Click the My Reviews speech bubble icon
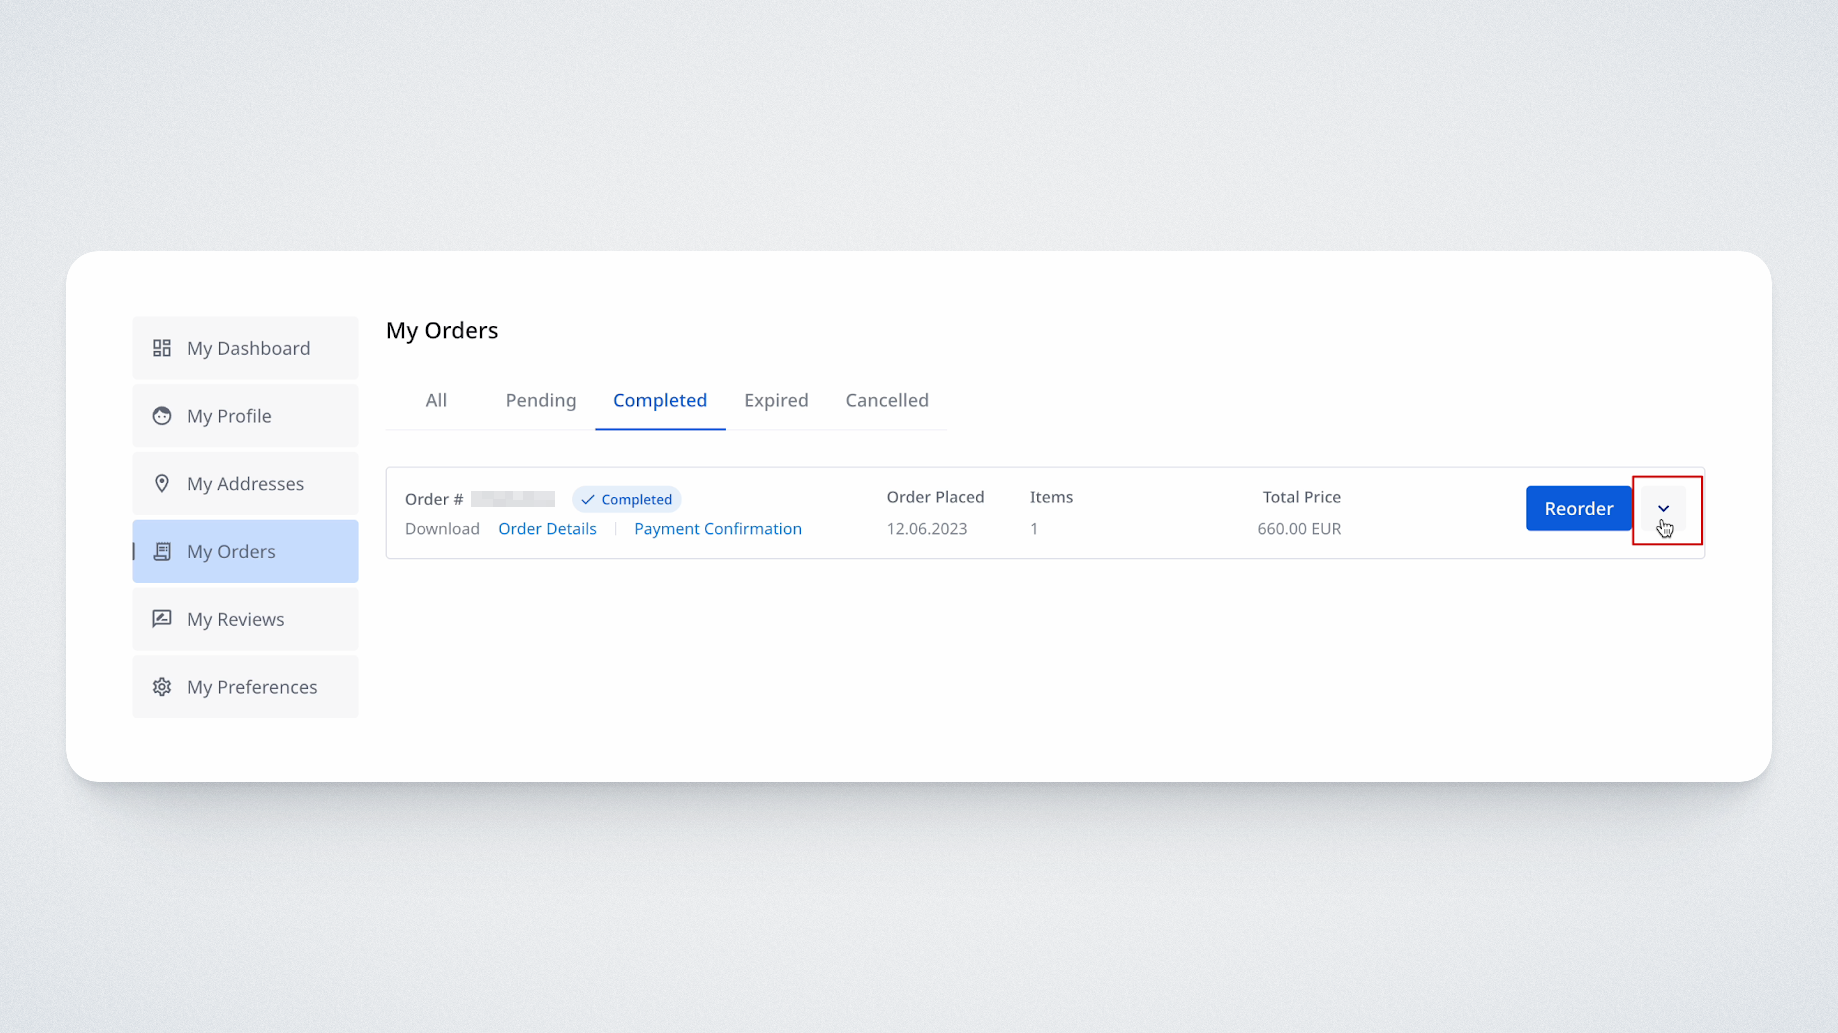This screenshot has width=1838, height=1033. [x=161, y=619]
